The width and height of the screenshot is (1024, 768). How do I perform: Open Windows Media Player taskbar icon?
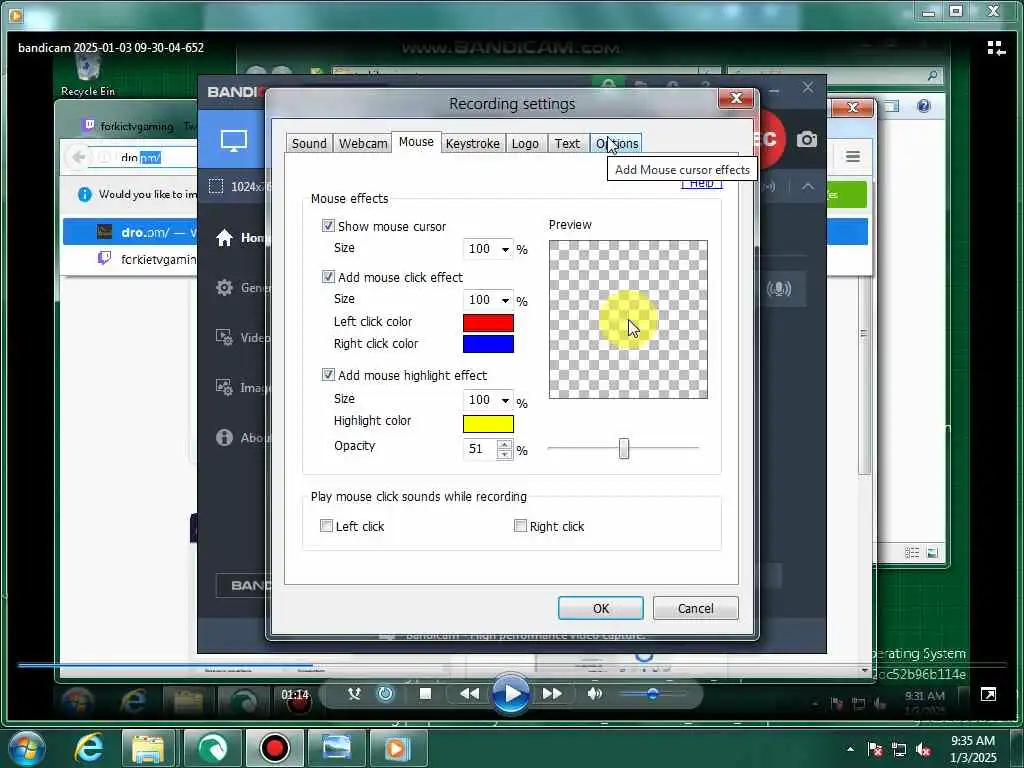click(x=398, y=748)
